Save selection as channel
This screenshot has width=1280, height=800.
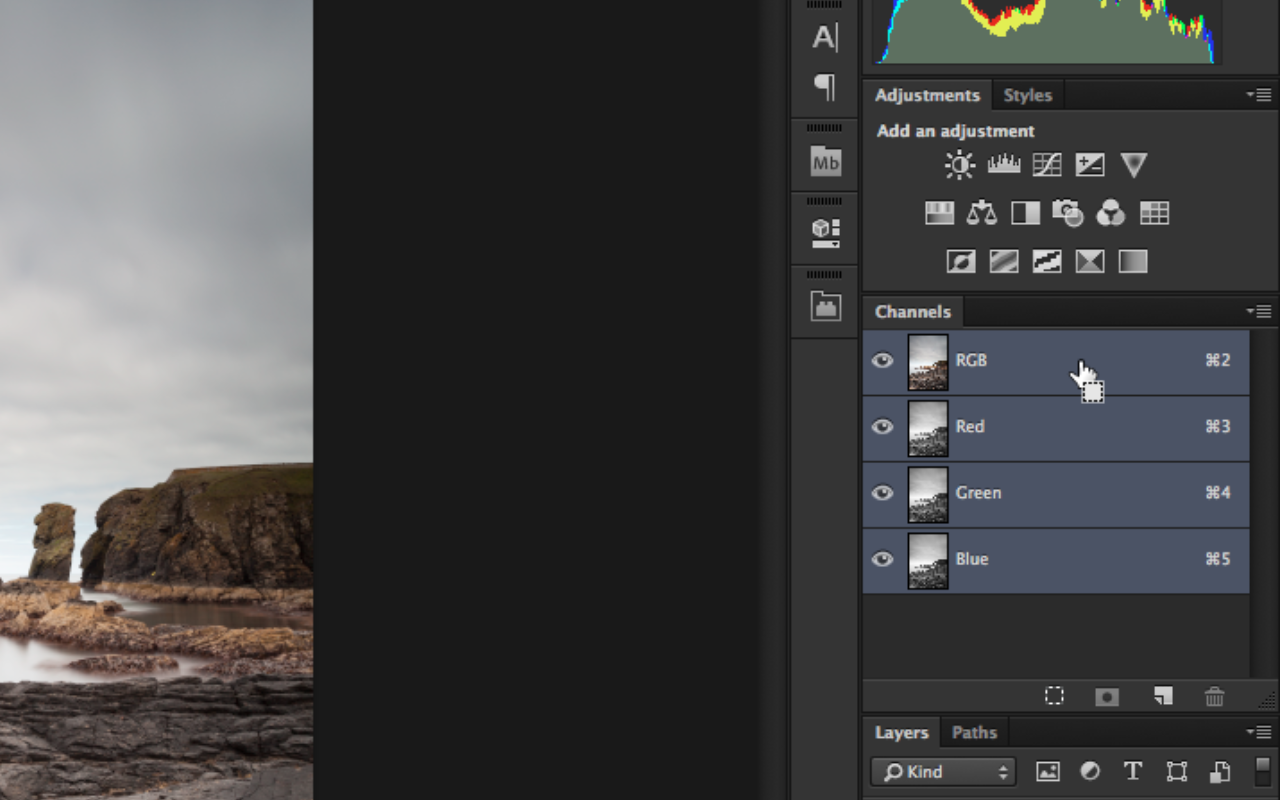coord(1107,696)
